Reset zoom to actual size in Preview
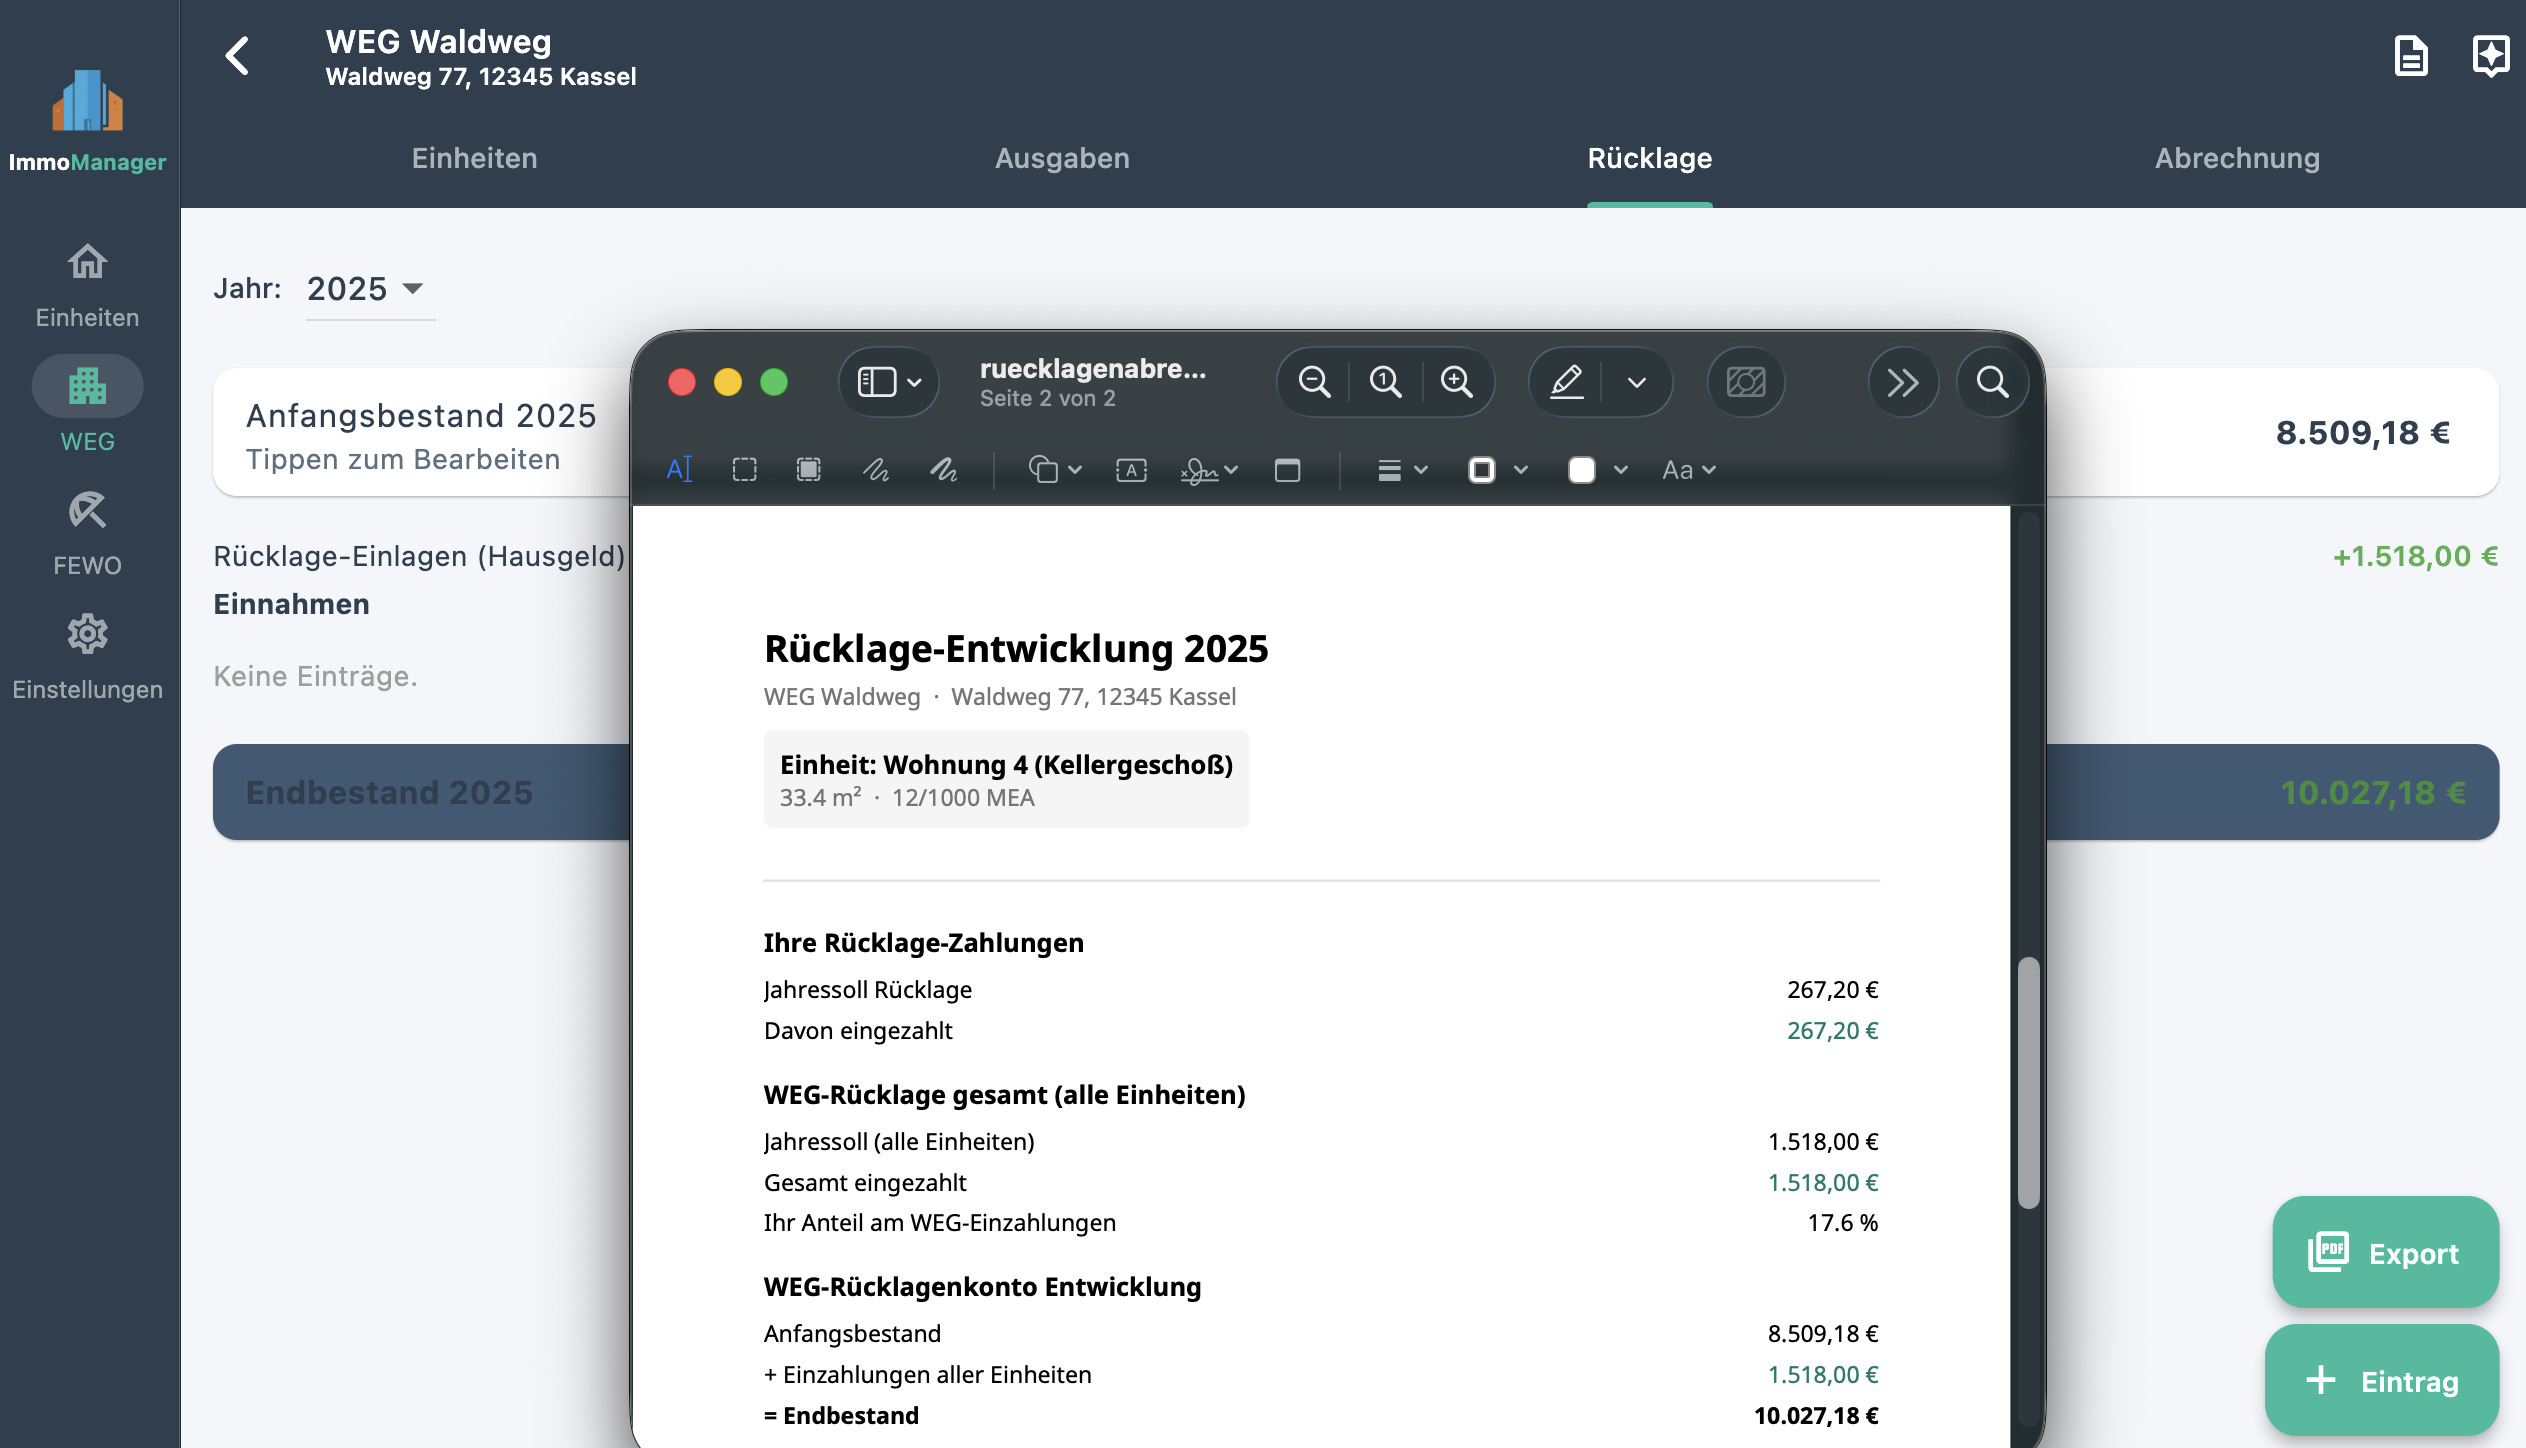This screenshot has height=1448, width=2526. click(1385, 382)
